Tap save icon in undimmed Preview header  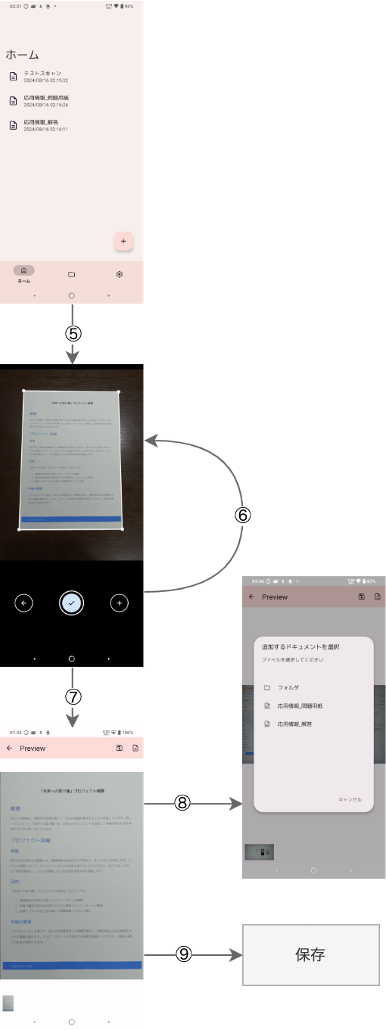119,748
